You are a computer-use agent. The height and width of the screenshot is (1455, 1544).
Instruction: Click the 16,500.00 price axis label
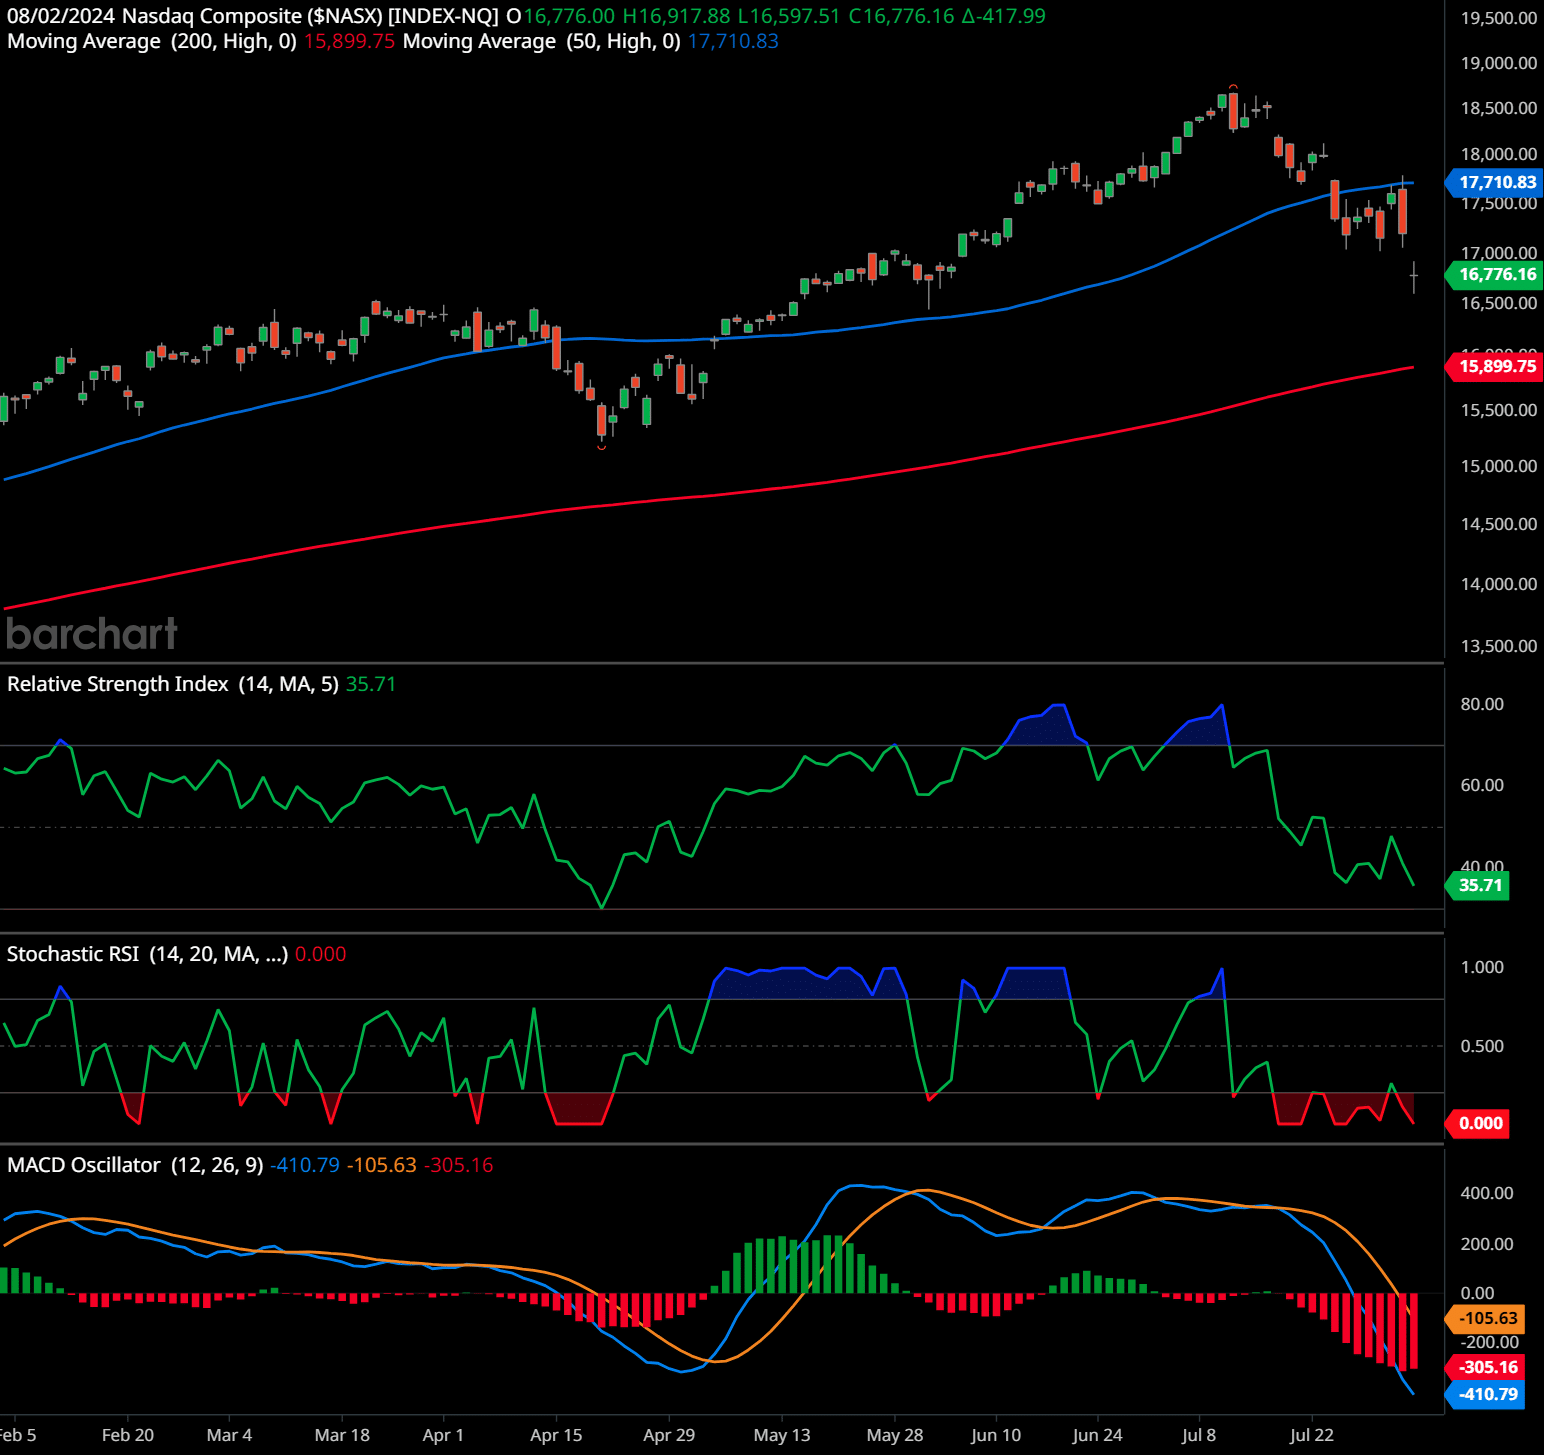point(1498,303)
